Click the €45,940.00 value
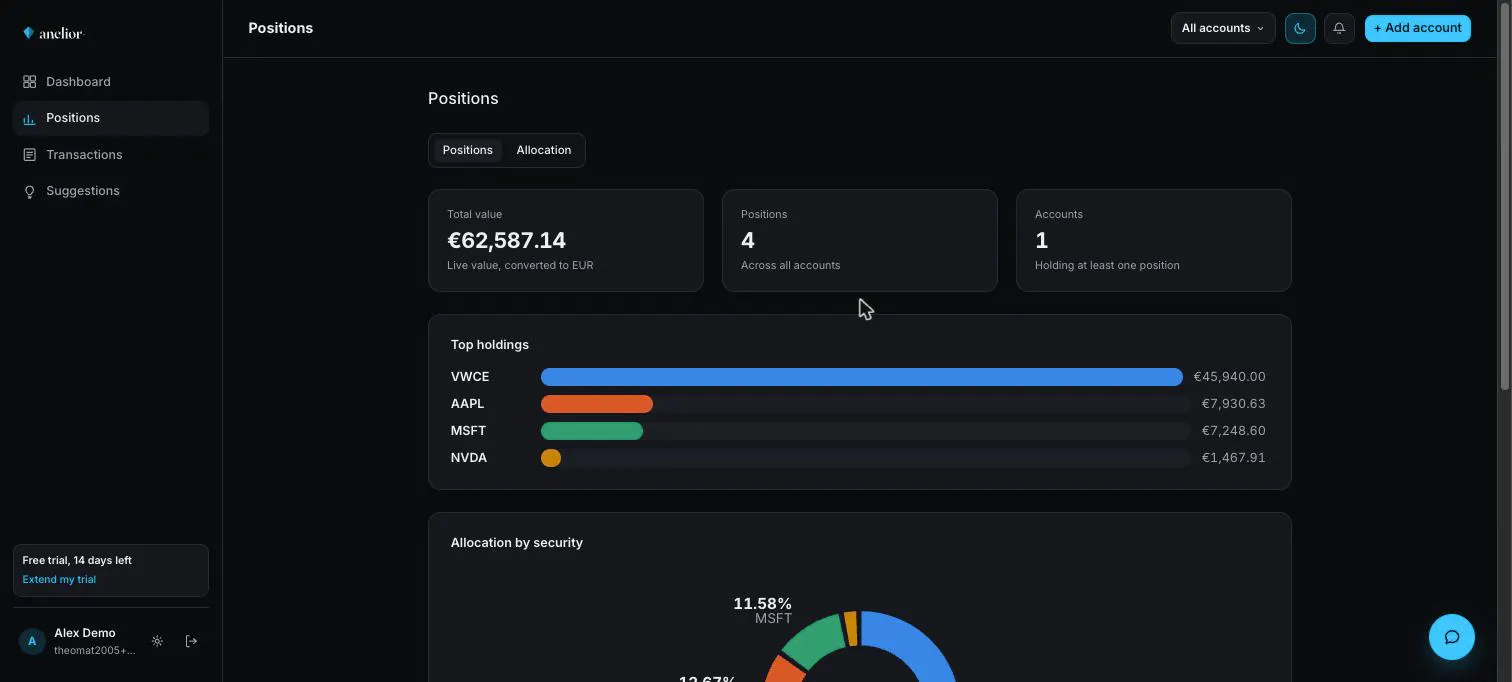The image size is (1512, 682). [1229, 377]
